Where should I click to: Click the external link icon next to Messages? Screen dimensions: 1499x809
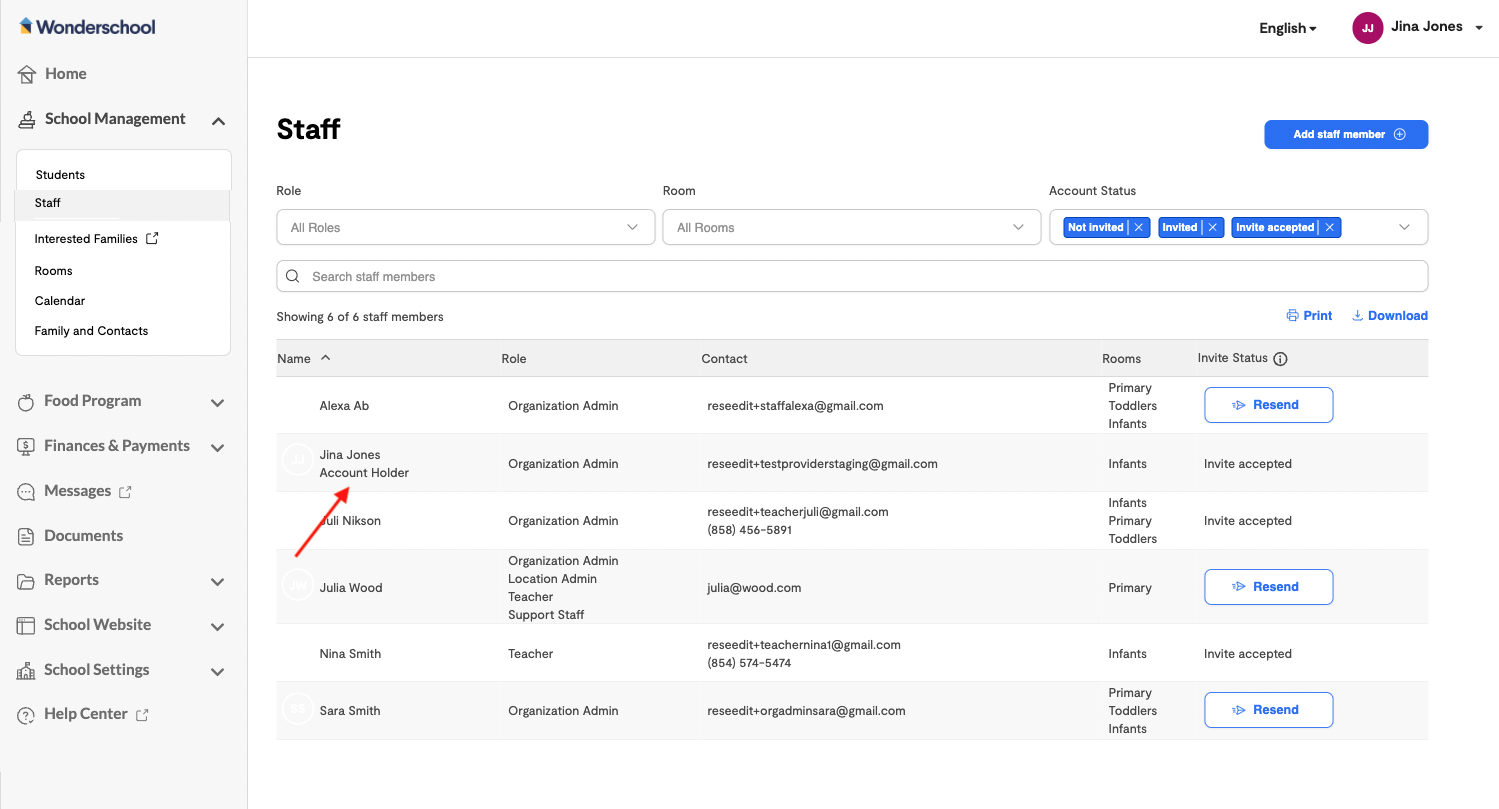pos(125,491)
